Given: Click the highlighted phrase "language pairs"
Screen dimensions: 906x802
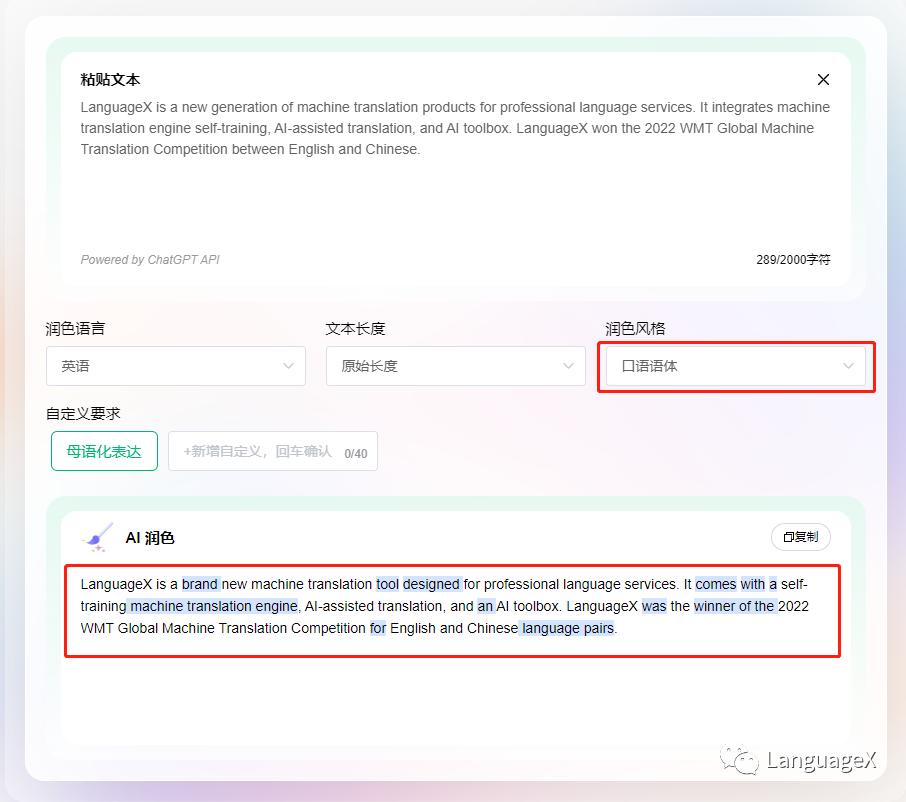Looking at the screenshot, I should (567, 628).
